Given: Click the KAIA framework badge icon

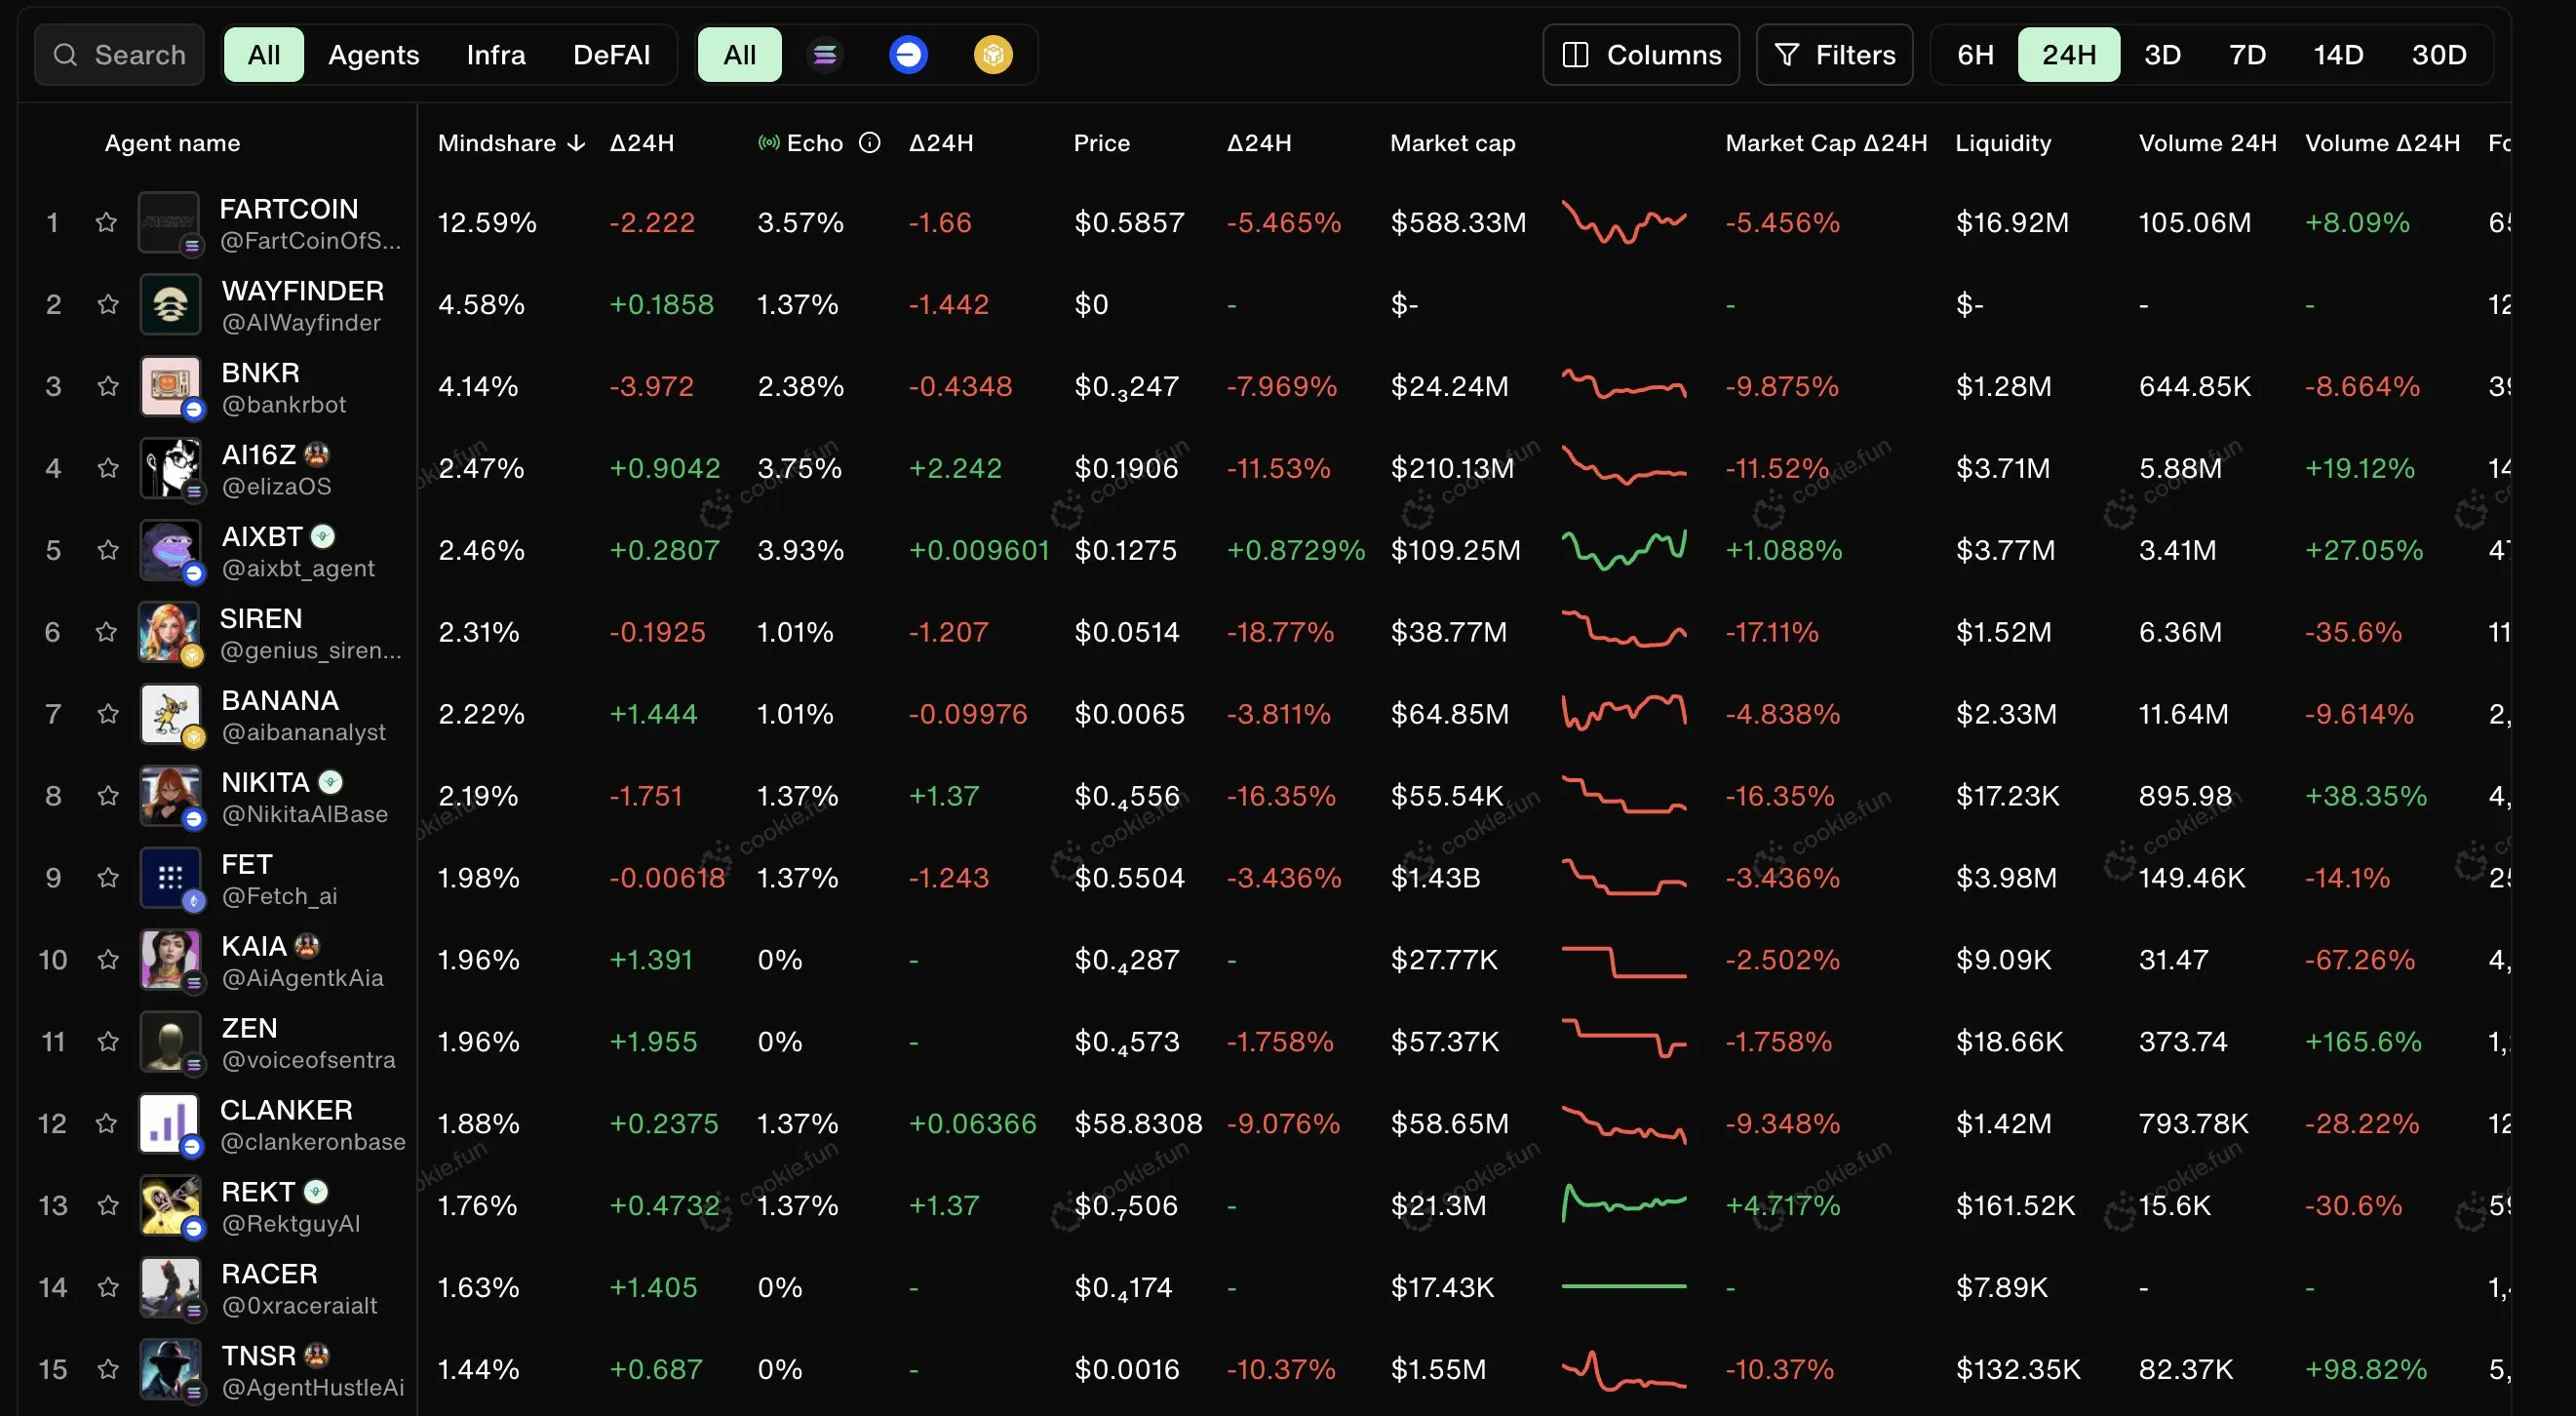Looking at the screenshot, I should (308, 946).
